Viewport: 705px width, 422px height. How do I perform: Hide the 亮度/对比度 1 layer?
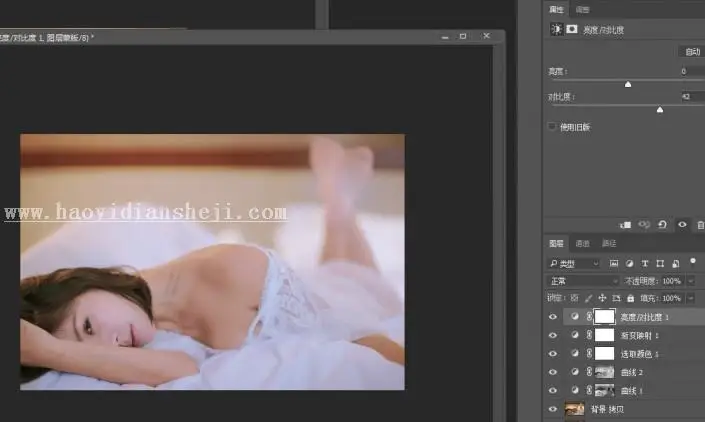point(553,317)
